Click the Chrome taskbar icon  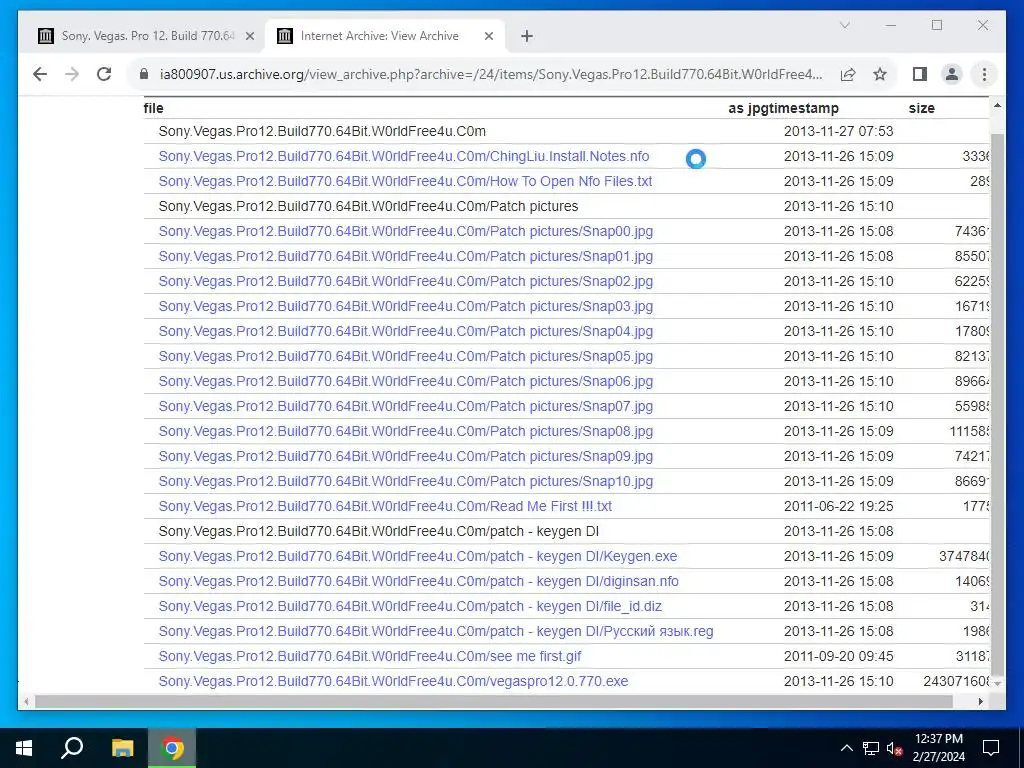coord(172,748)
